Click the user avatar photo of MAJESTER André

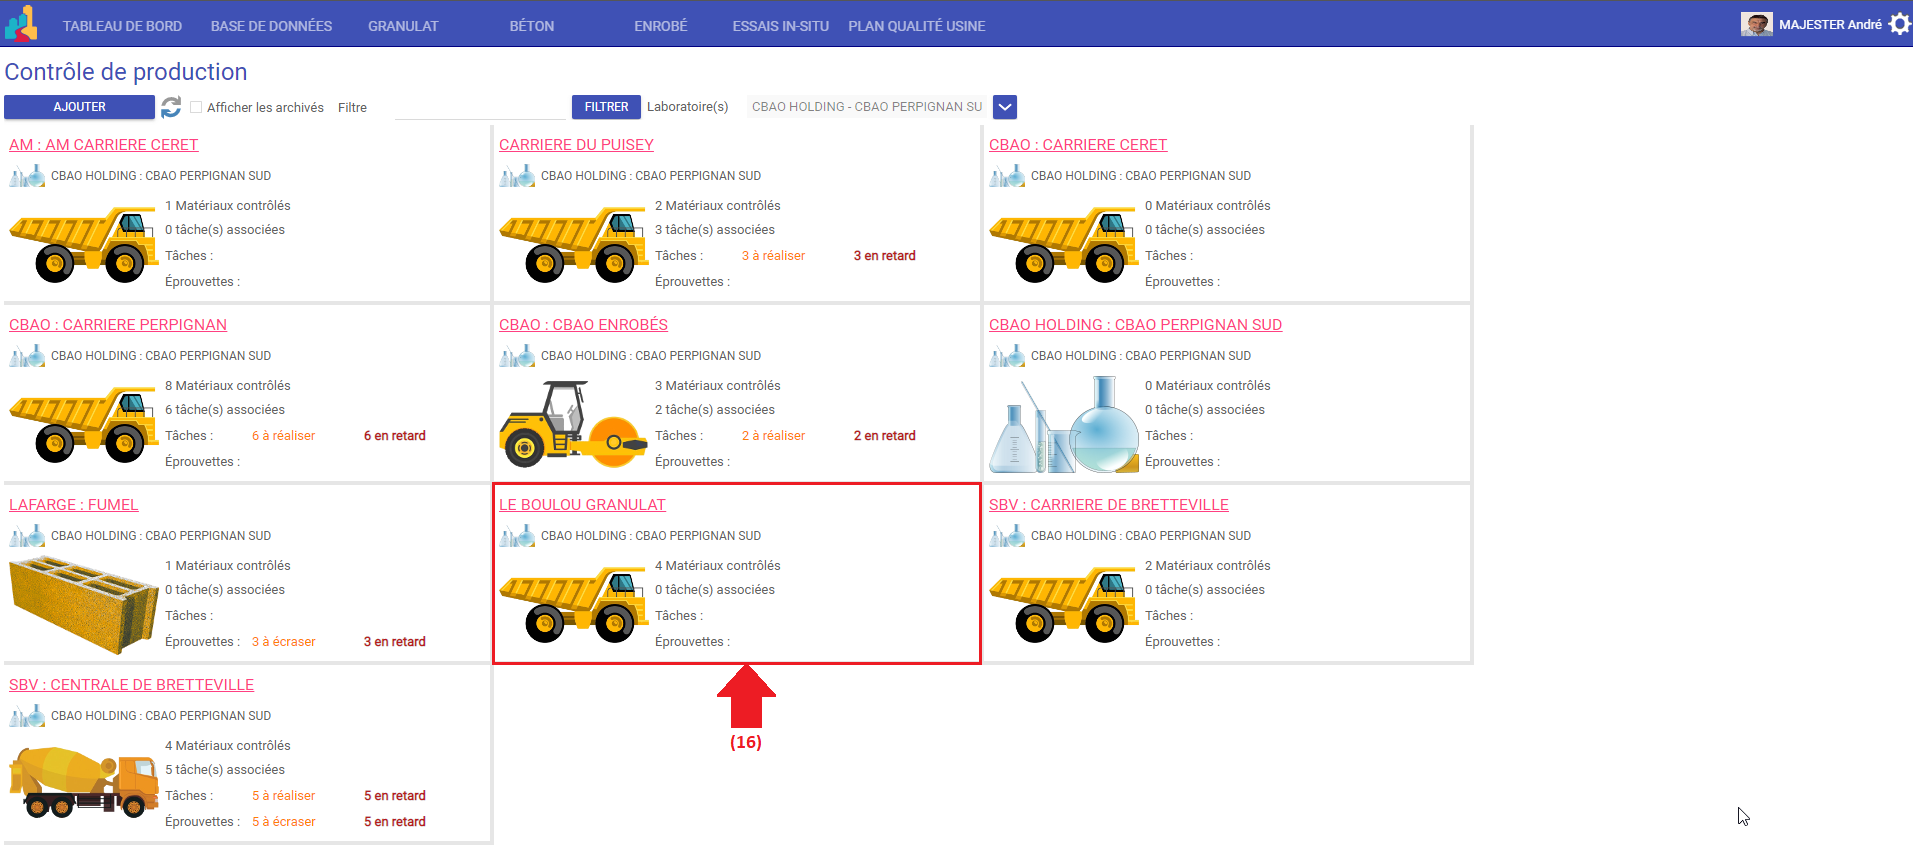[1756, 24]
